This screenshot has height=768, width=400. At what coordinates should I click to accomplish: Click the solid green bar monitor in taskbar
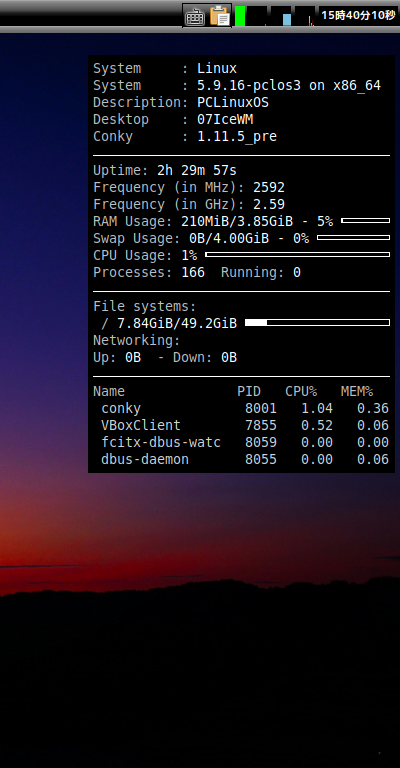click(x=240, y=16)
